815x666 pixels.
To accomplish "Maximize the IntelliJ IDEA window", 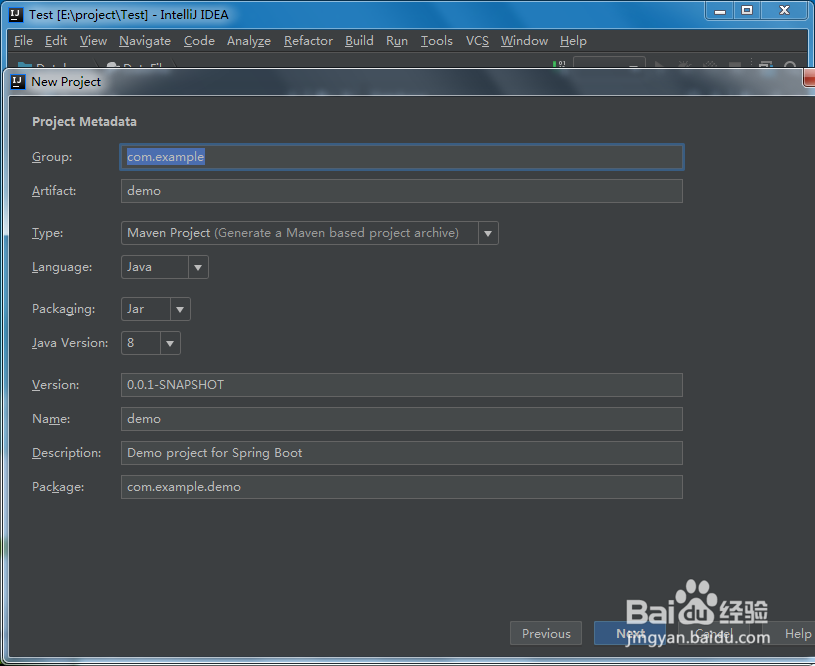I will coord(747,11).
